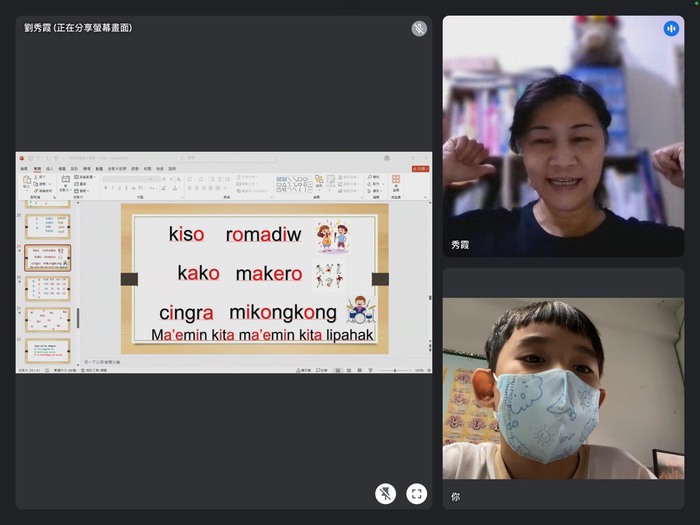Viewport: 700px width, 525px height.
Task: Select 秀霞's video tile
Action: pos(563,137)
